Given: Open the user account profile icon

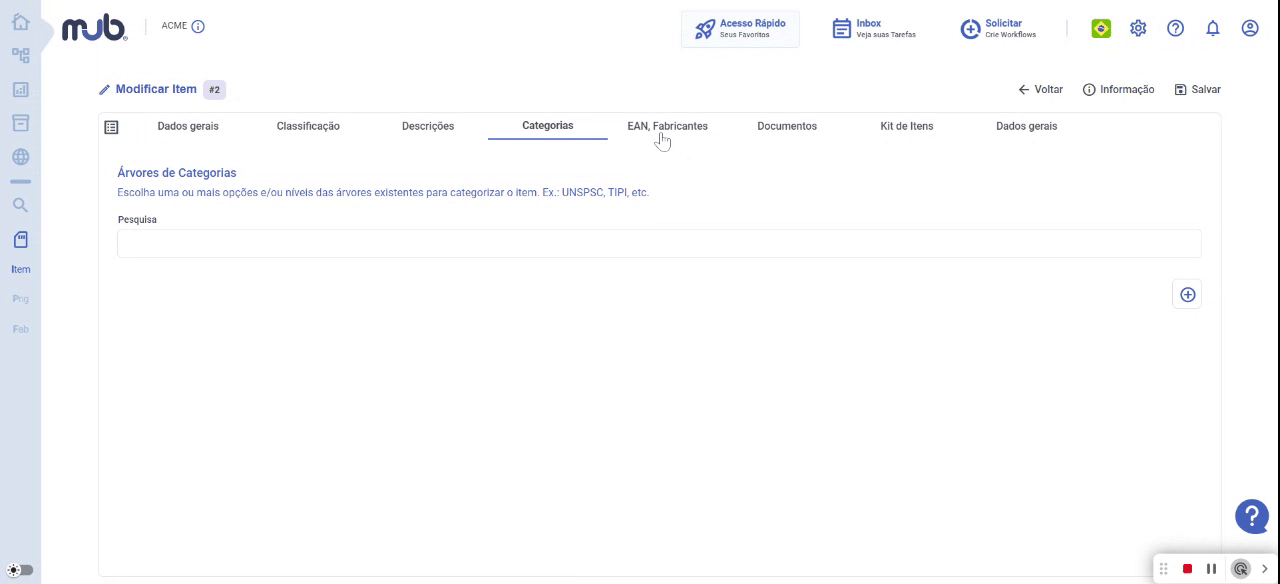Looking at the screenshot, I should (1250, 28).
